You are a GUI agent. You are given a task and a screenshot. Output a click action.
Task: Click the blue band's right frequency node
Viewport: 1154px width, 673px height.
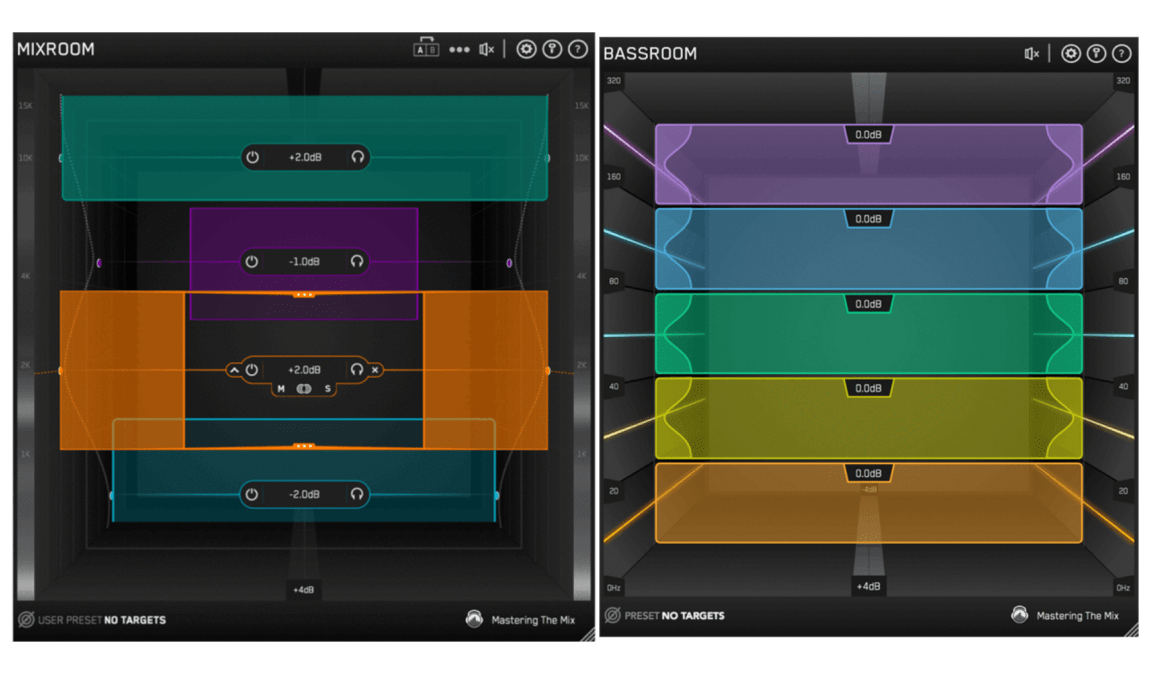pyautogui.click(x=497, y=496)
